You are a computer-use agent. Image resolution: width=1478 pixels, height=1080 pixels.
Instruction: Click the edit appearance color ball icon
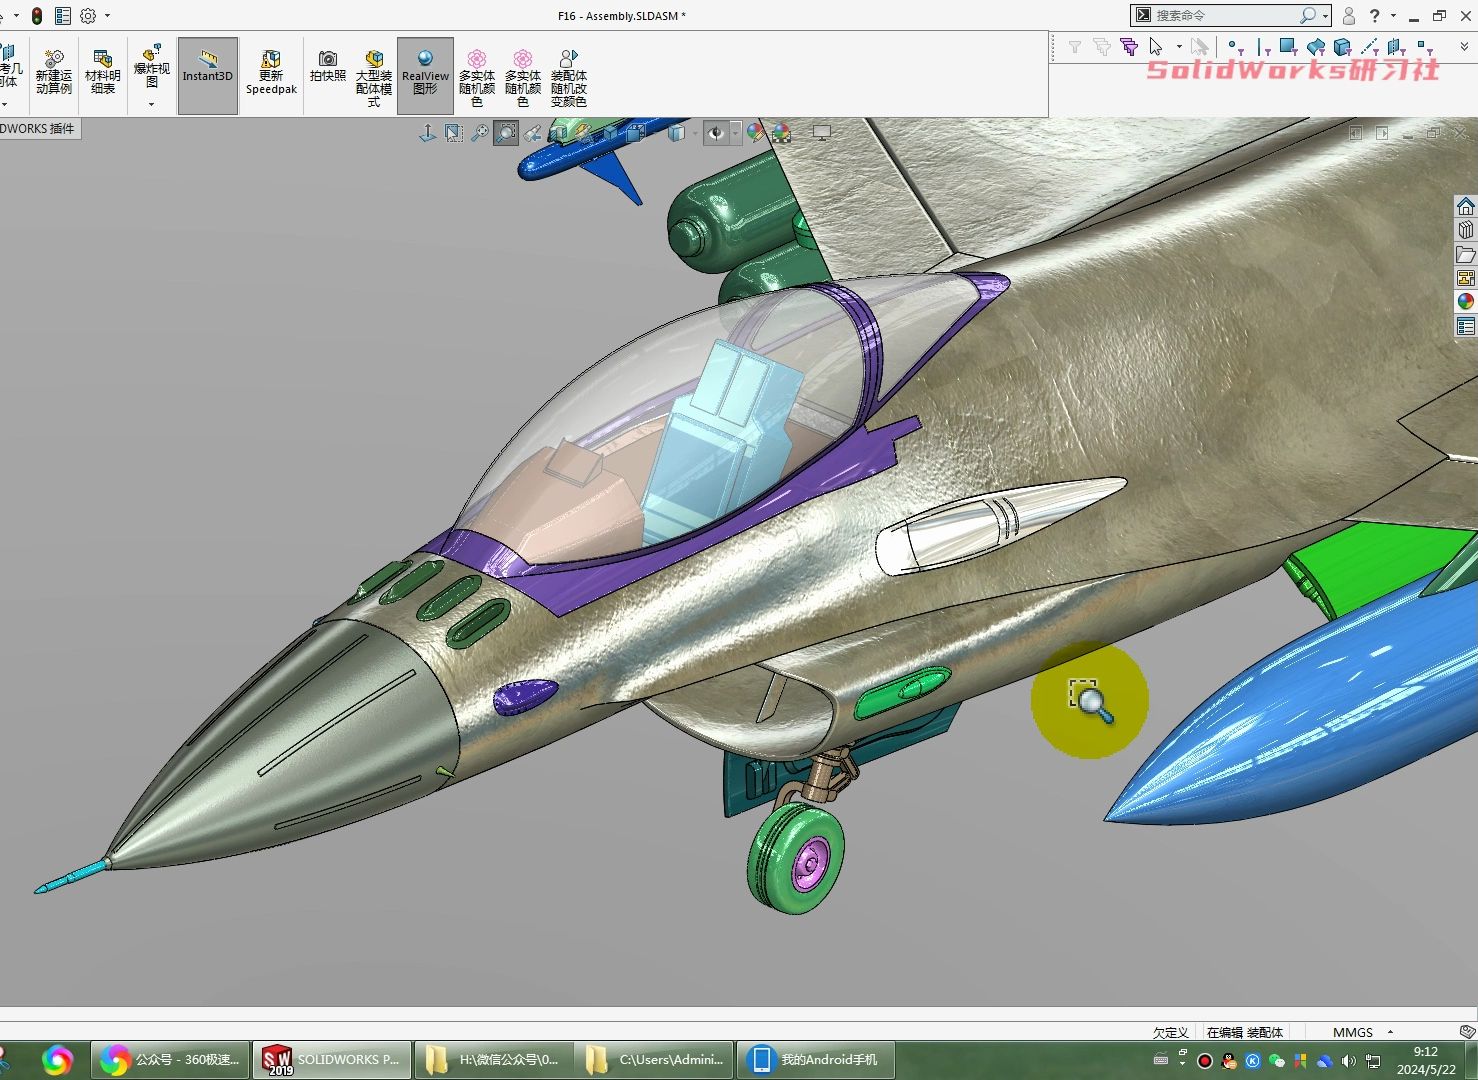757,133
